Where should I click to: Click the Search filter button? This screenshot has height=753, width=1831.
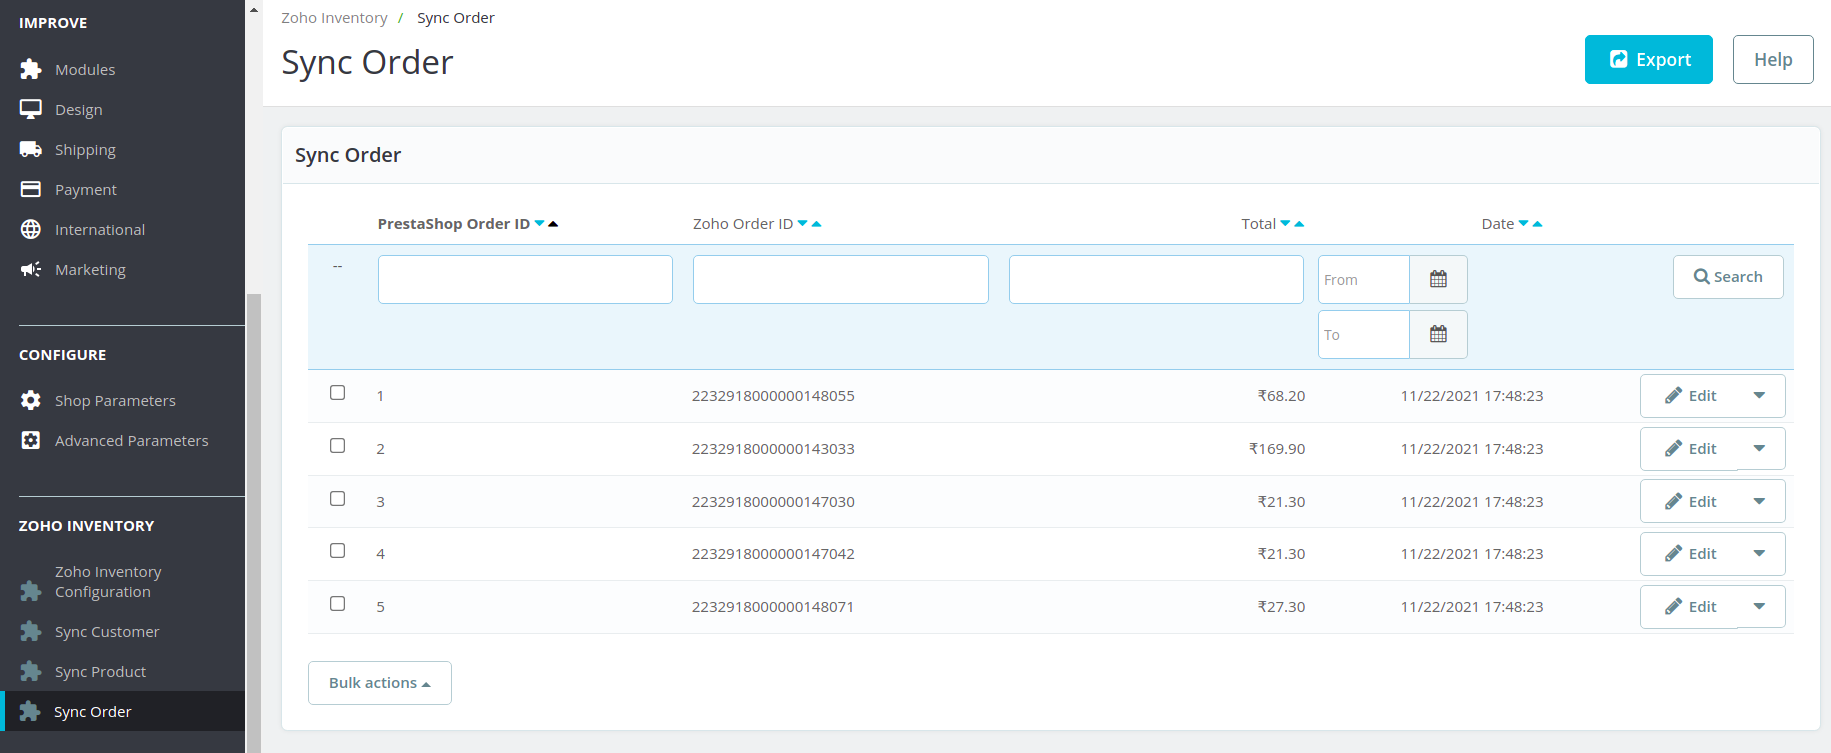(x=1728, y=277)
